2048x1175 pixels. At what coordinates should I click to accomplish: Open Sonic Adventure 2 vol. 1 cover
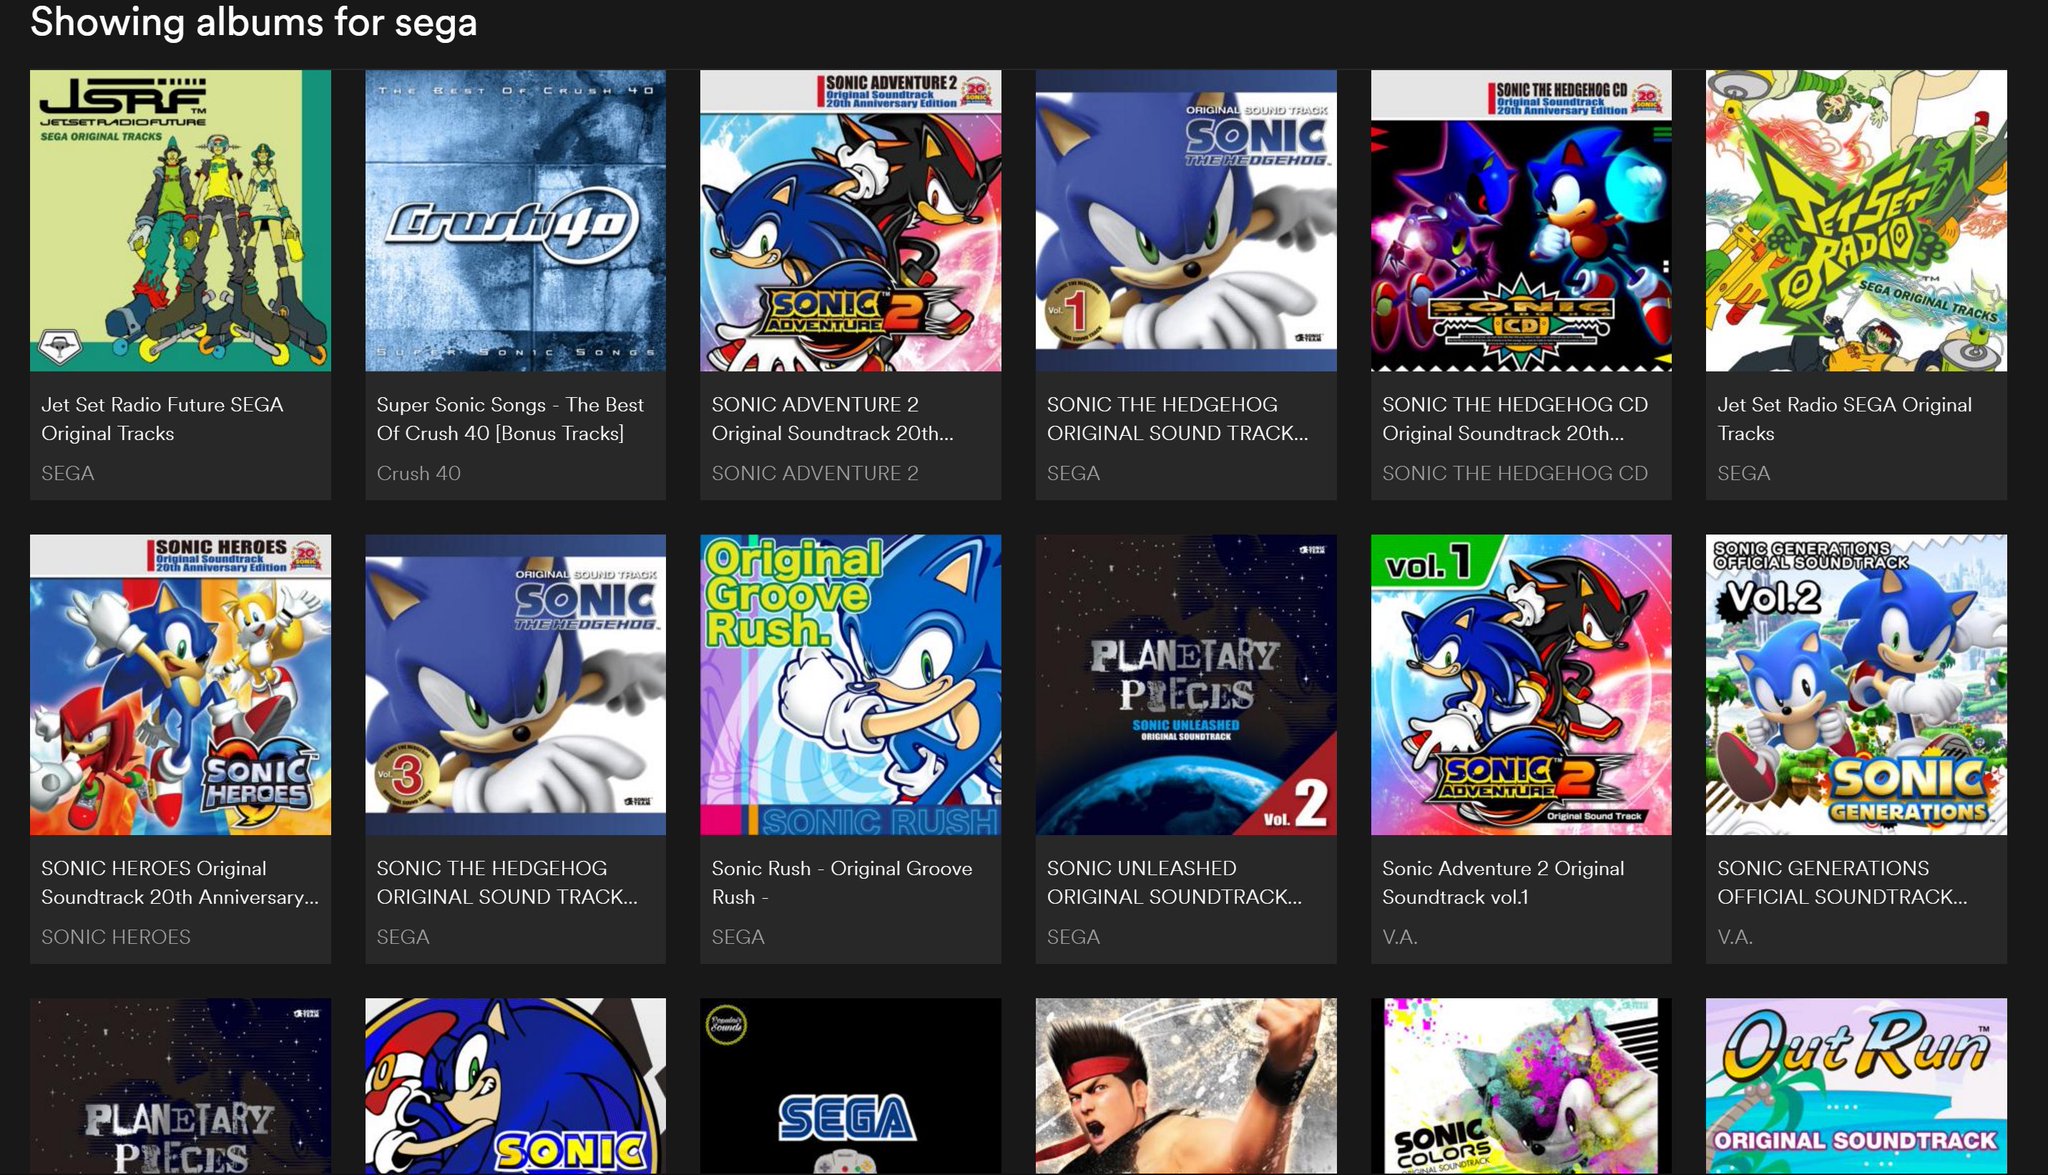1521,685
